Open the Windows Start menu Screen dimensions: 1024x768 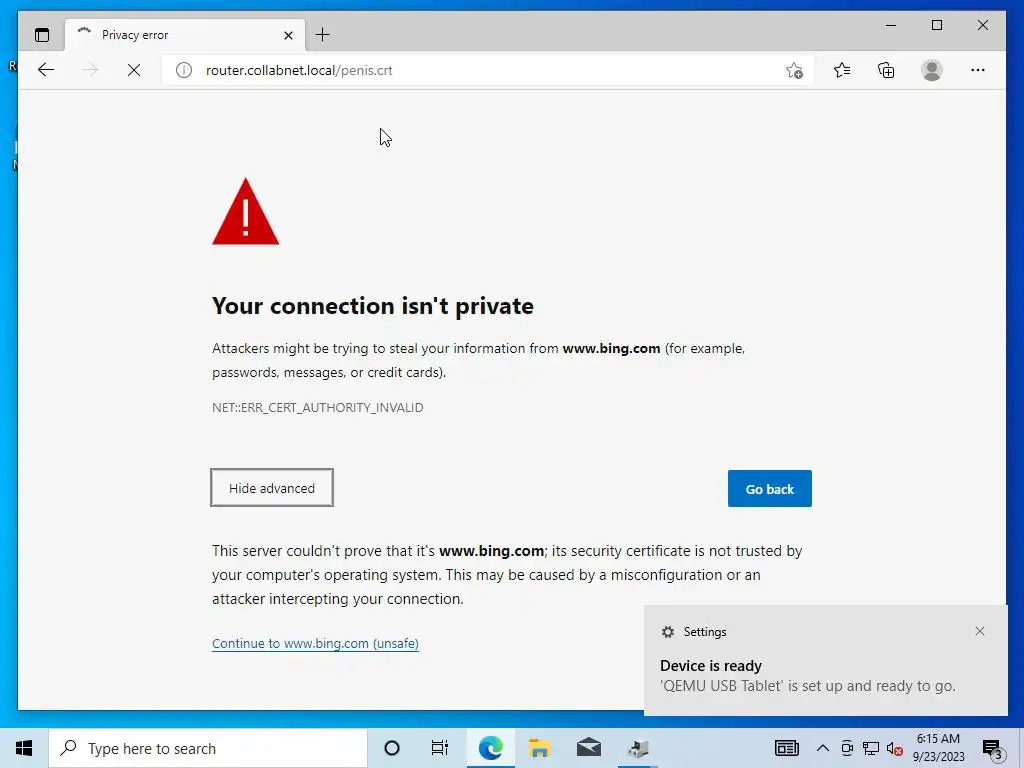[24, 748]
